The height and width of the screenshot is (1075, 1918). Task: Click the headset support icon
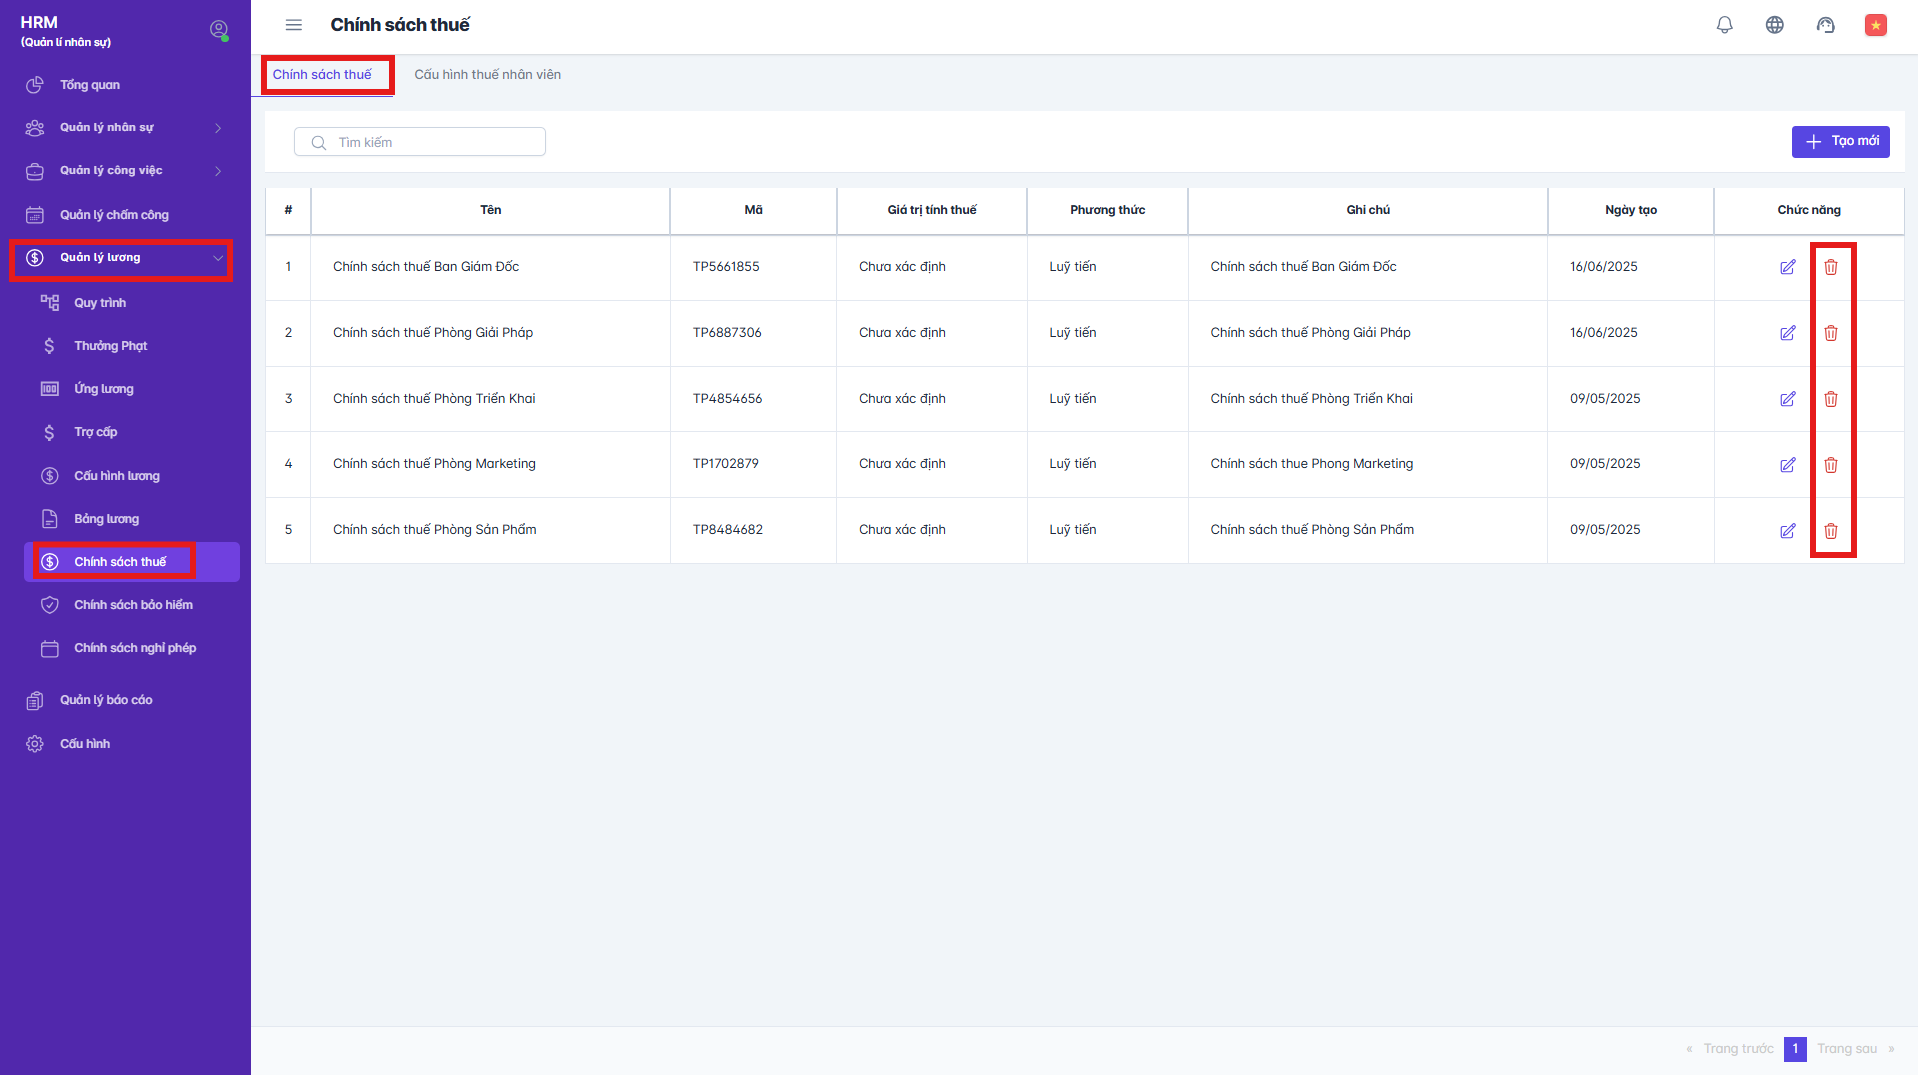pos(1825,25)
